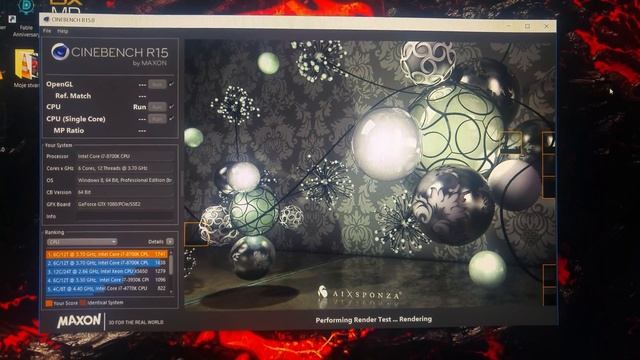Click the MAXON logo
Image resolution: width=640 pixels, height=360 pixels.
[x=79, y=320]
